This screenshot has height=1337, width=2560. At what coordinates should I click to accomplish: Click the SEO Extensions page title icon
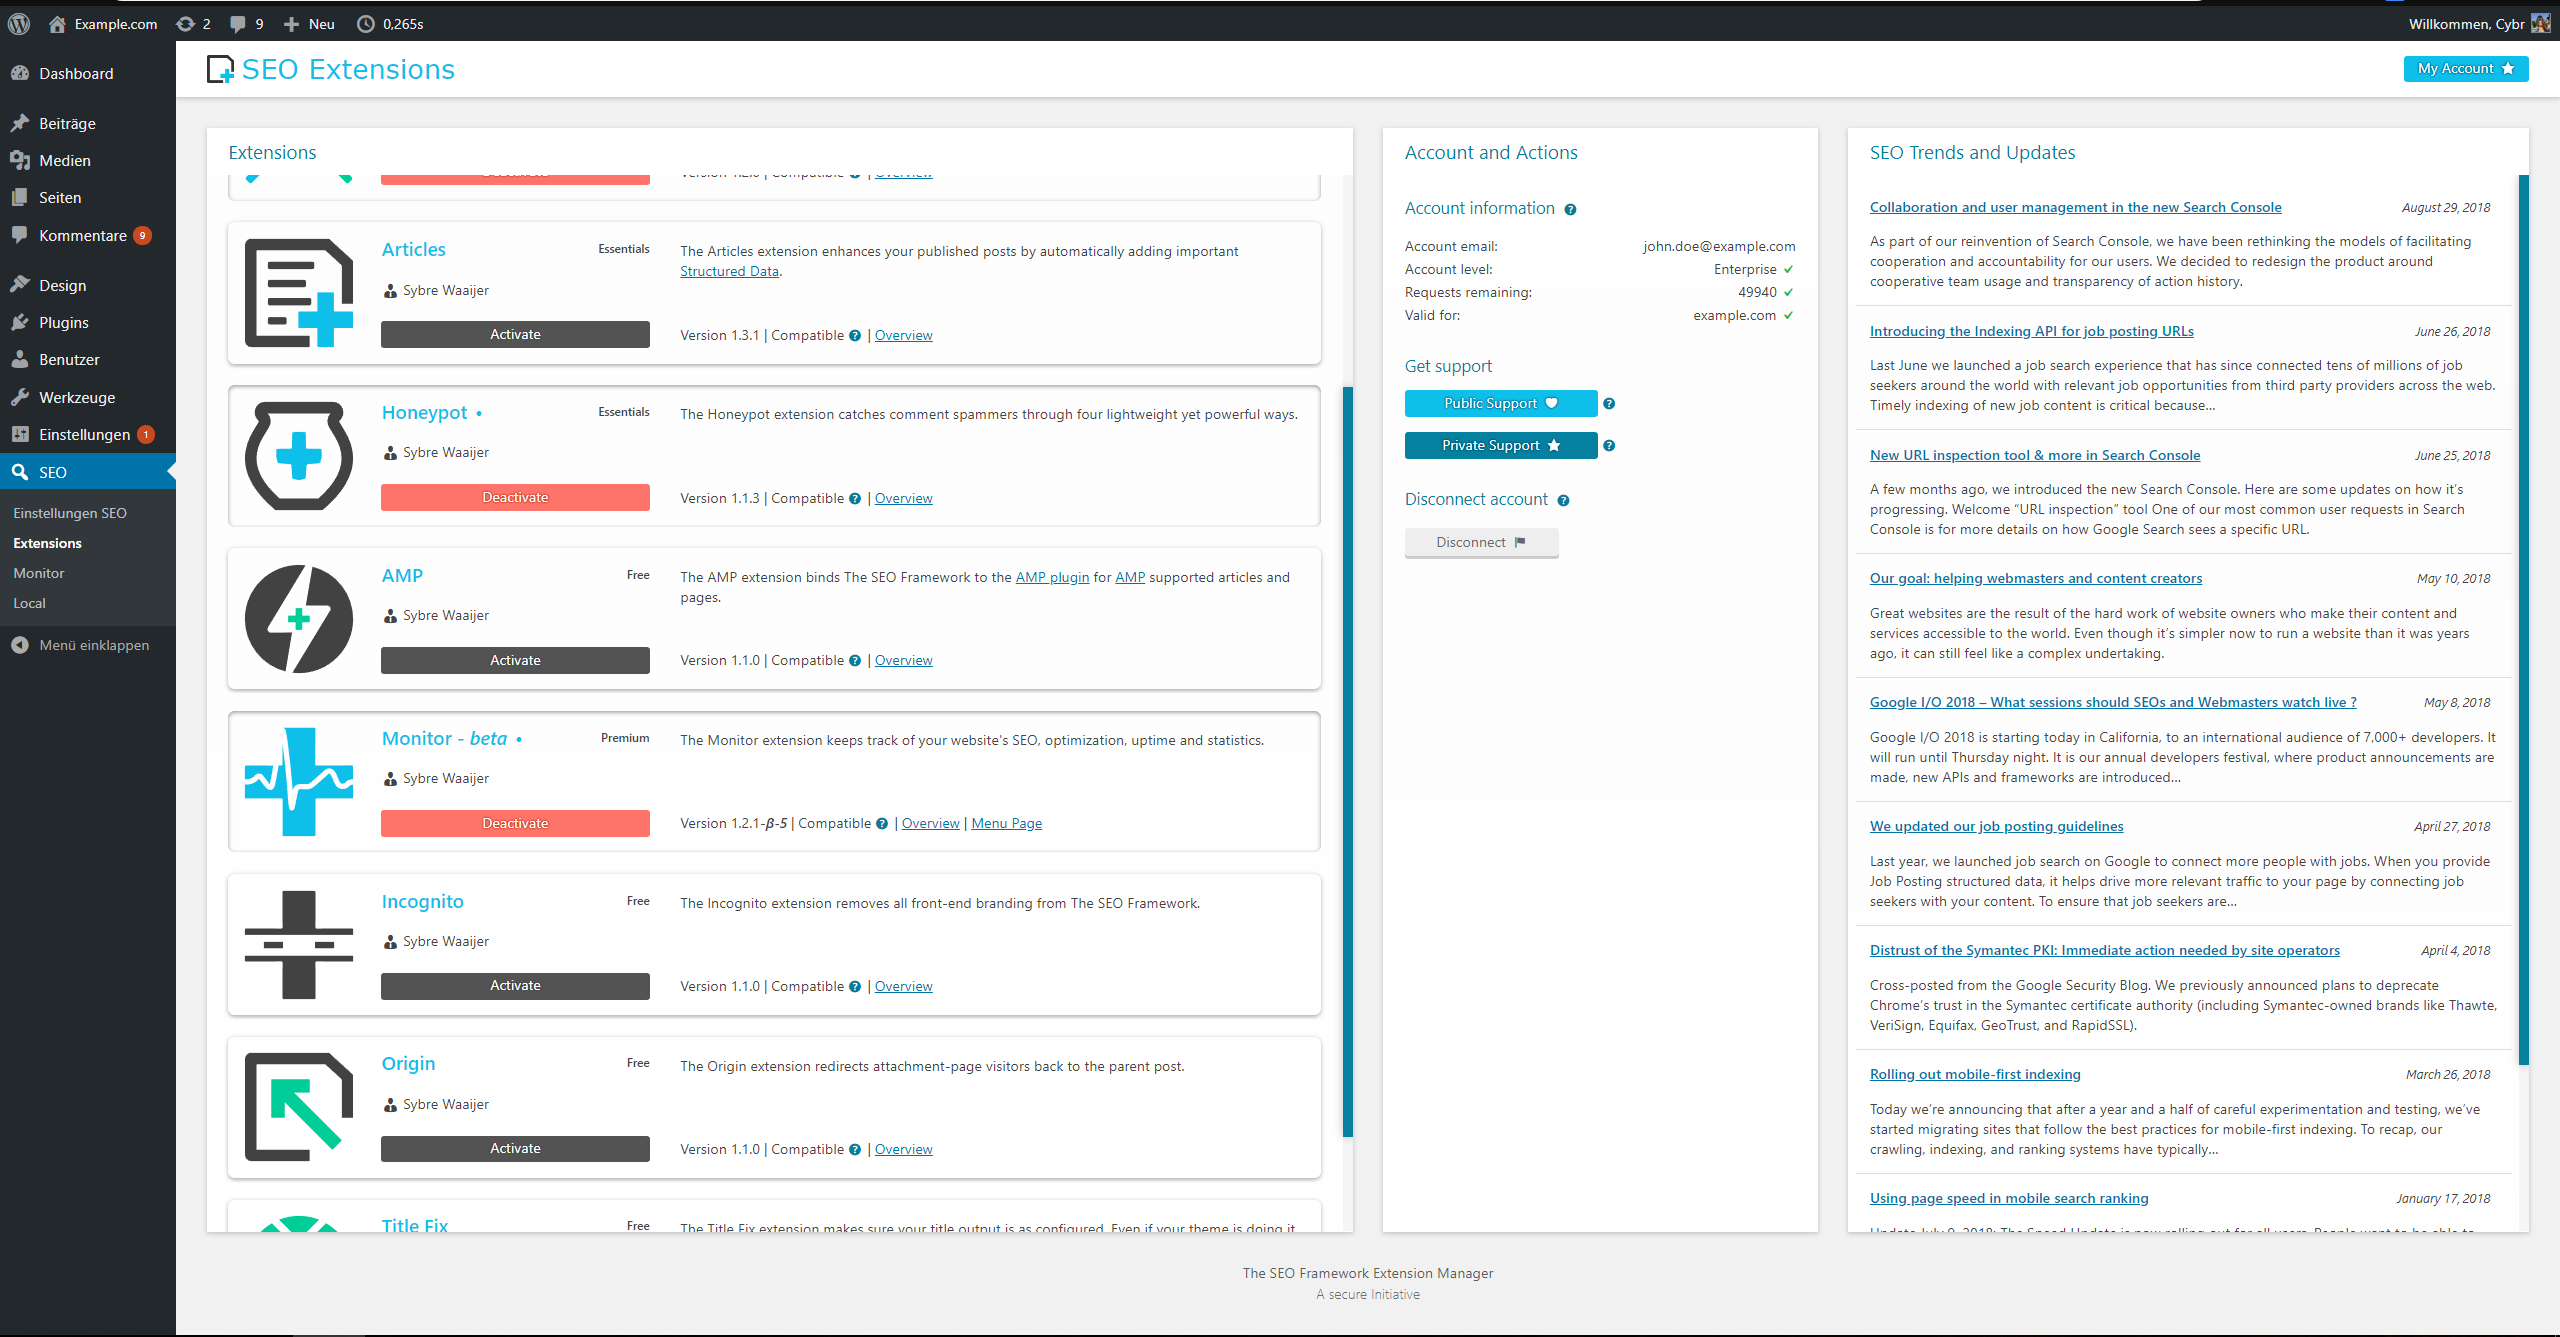pos(220,69)
